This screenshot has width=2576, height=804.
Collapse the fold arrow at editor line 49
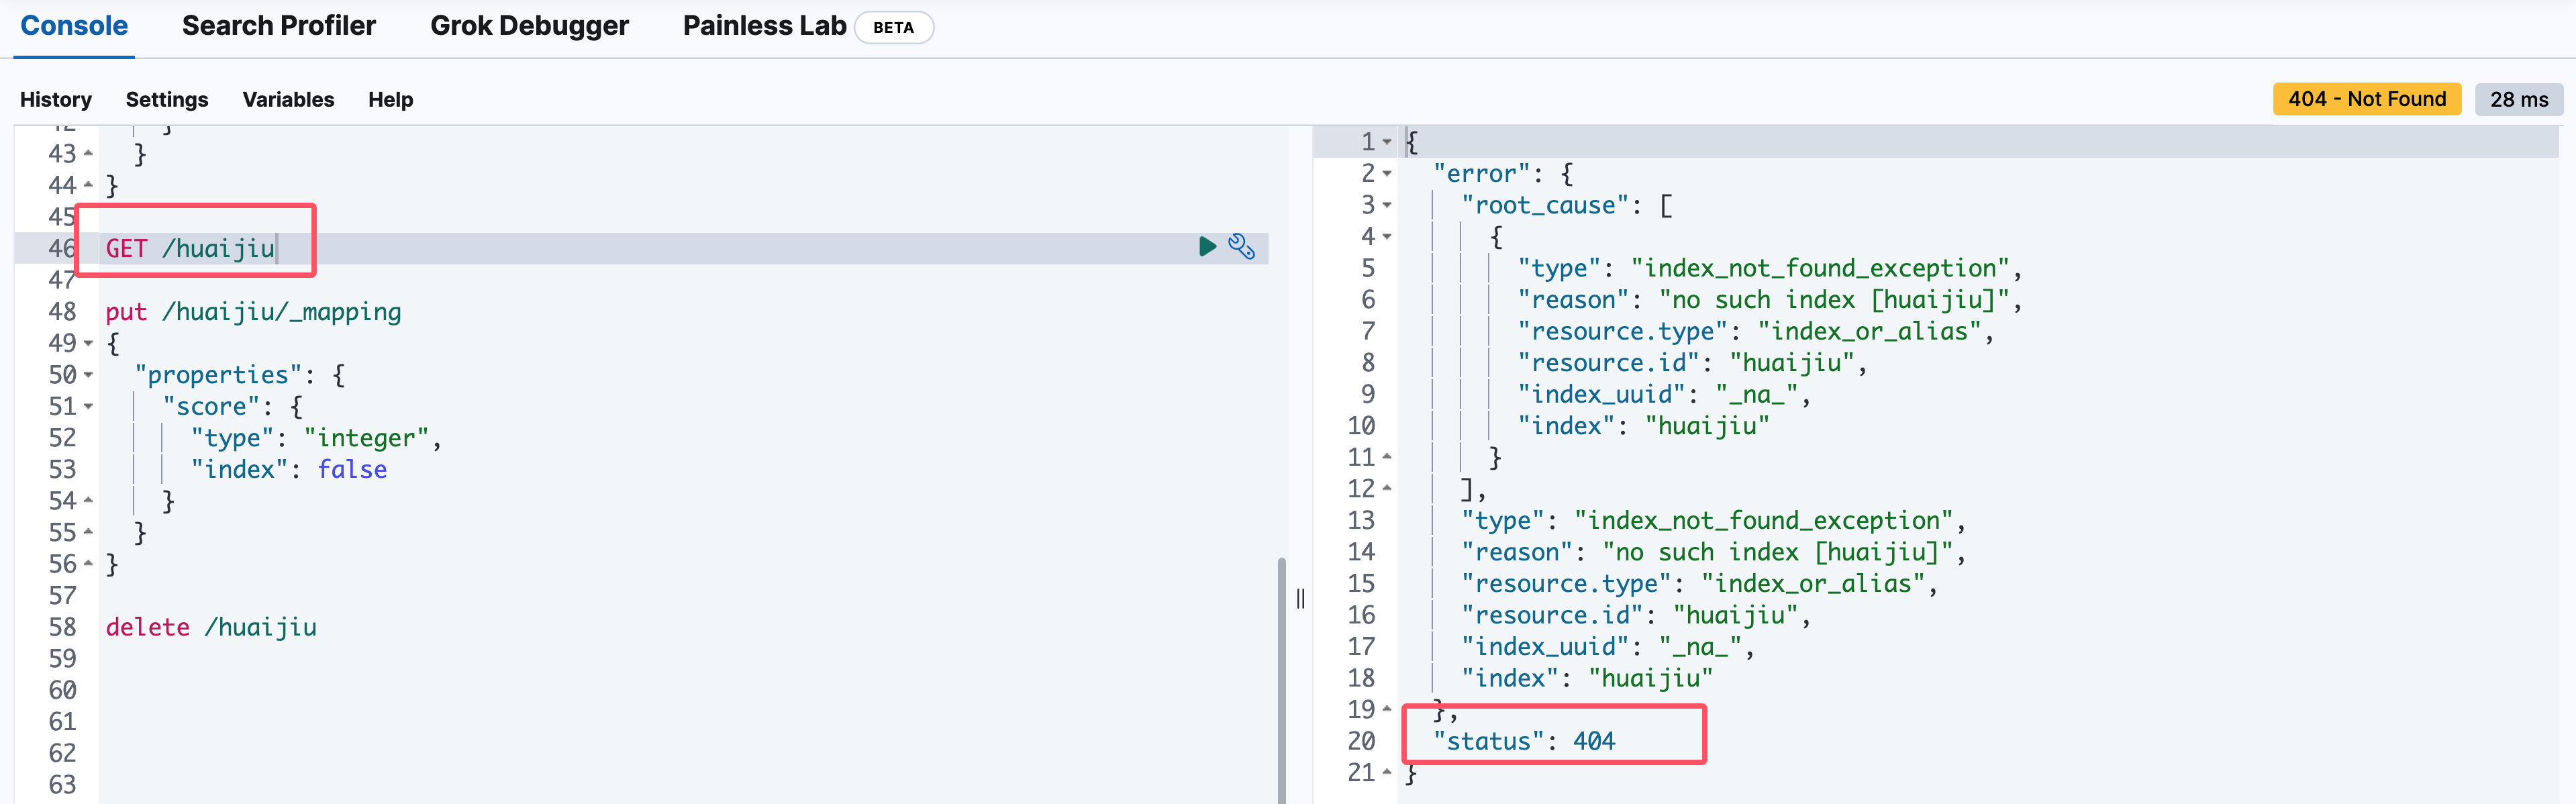click(89, 344)
